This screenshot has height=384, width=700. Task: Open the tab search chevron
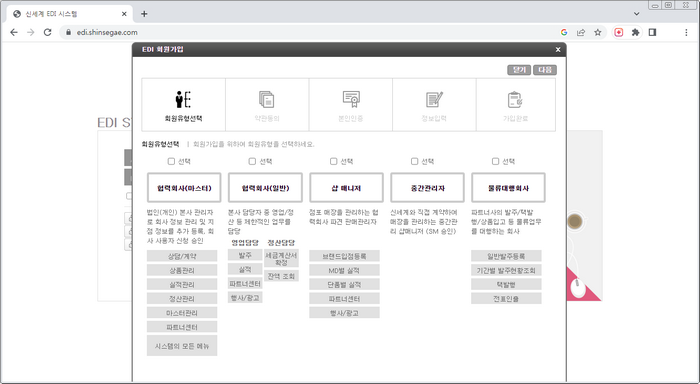(x=637, y=14)
